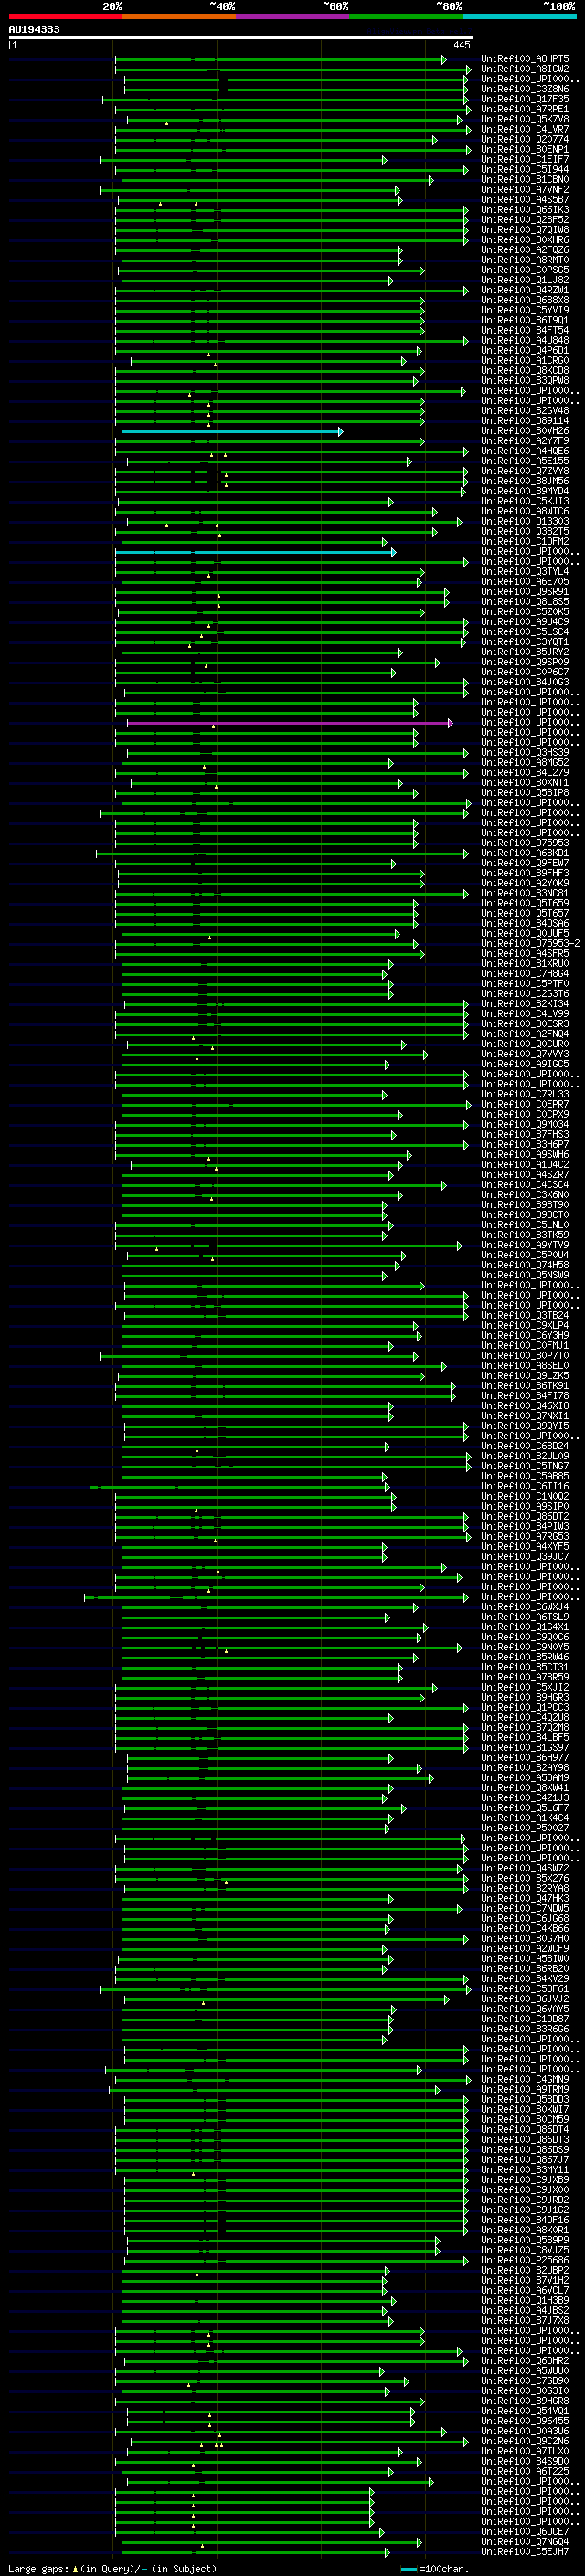Open hit UniRef100_B0ENP1
This screenshot has height=2576, width=585.
525,149
